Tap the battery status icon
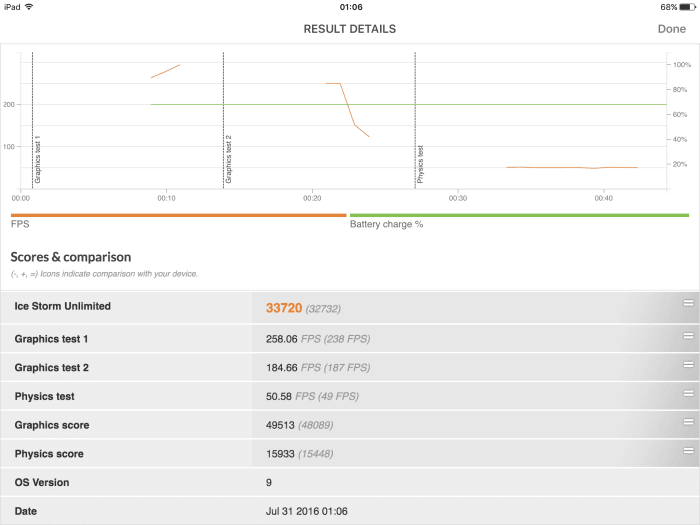Image resolution: width=700 pixels, height=525 pixels. click(688, 7)
